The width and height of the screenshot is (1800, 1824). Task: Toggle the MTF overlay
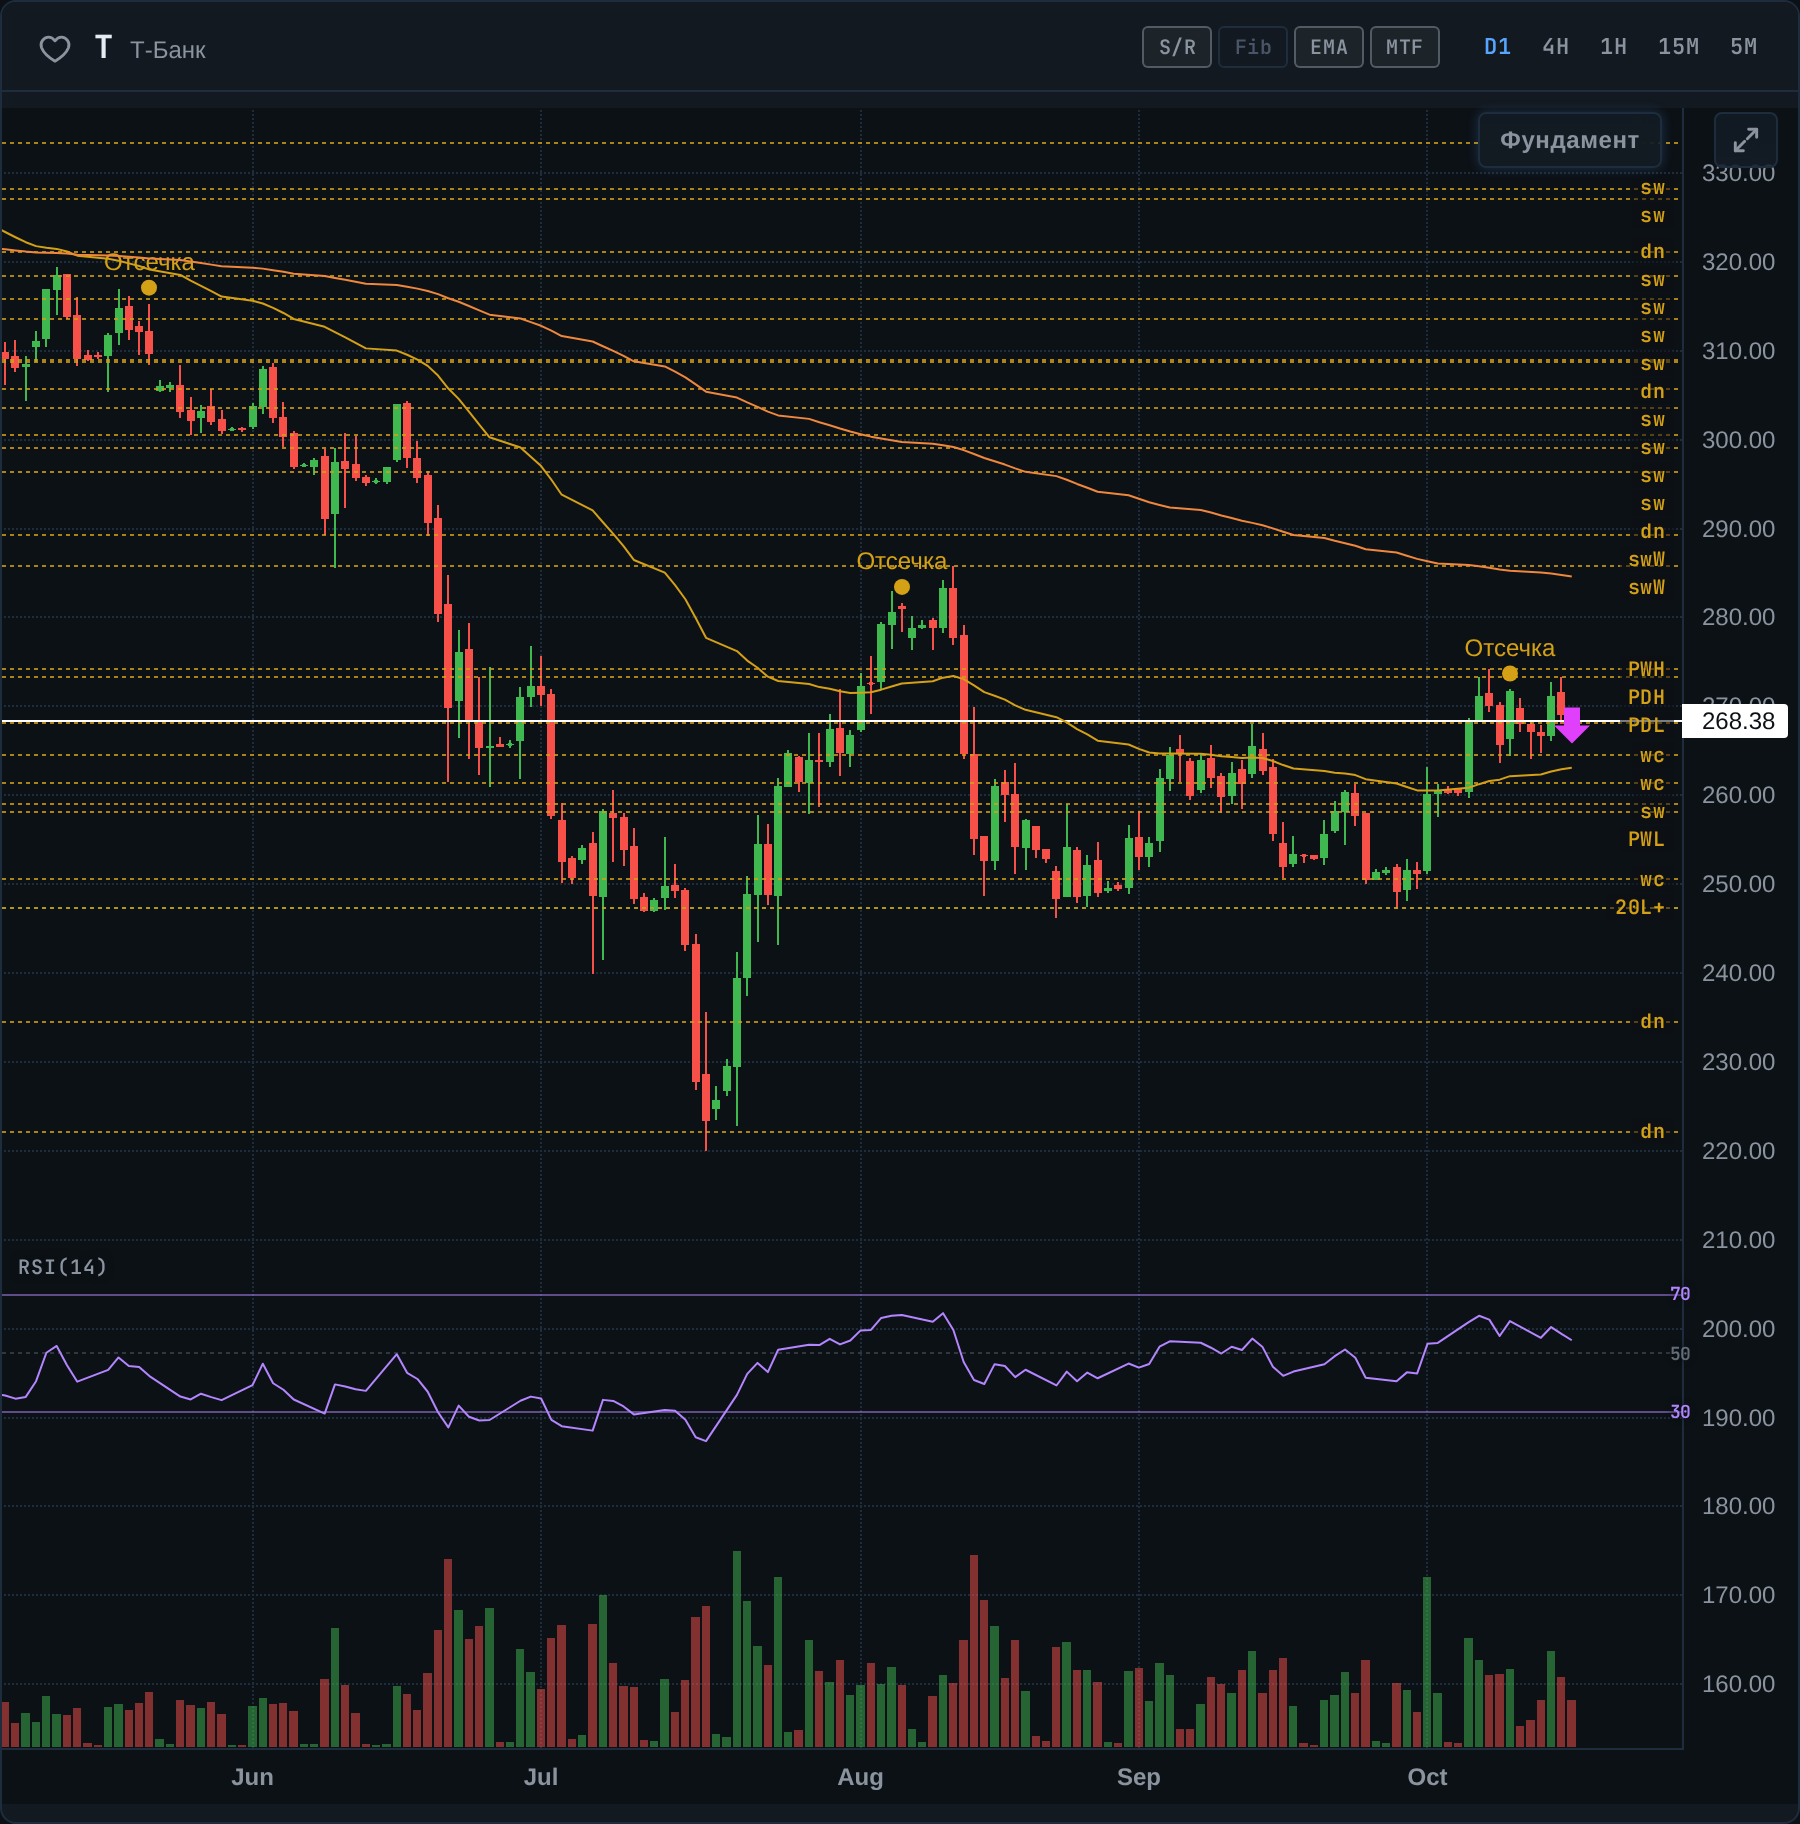(x=1404, y=47)
